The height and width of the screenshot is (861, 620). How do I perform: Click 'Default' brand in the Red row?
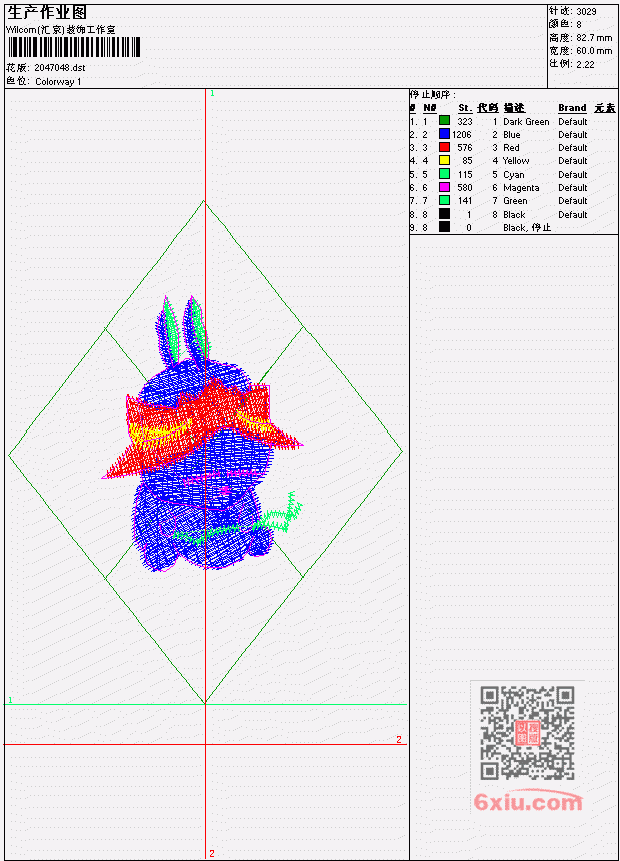coord(572,147)
